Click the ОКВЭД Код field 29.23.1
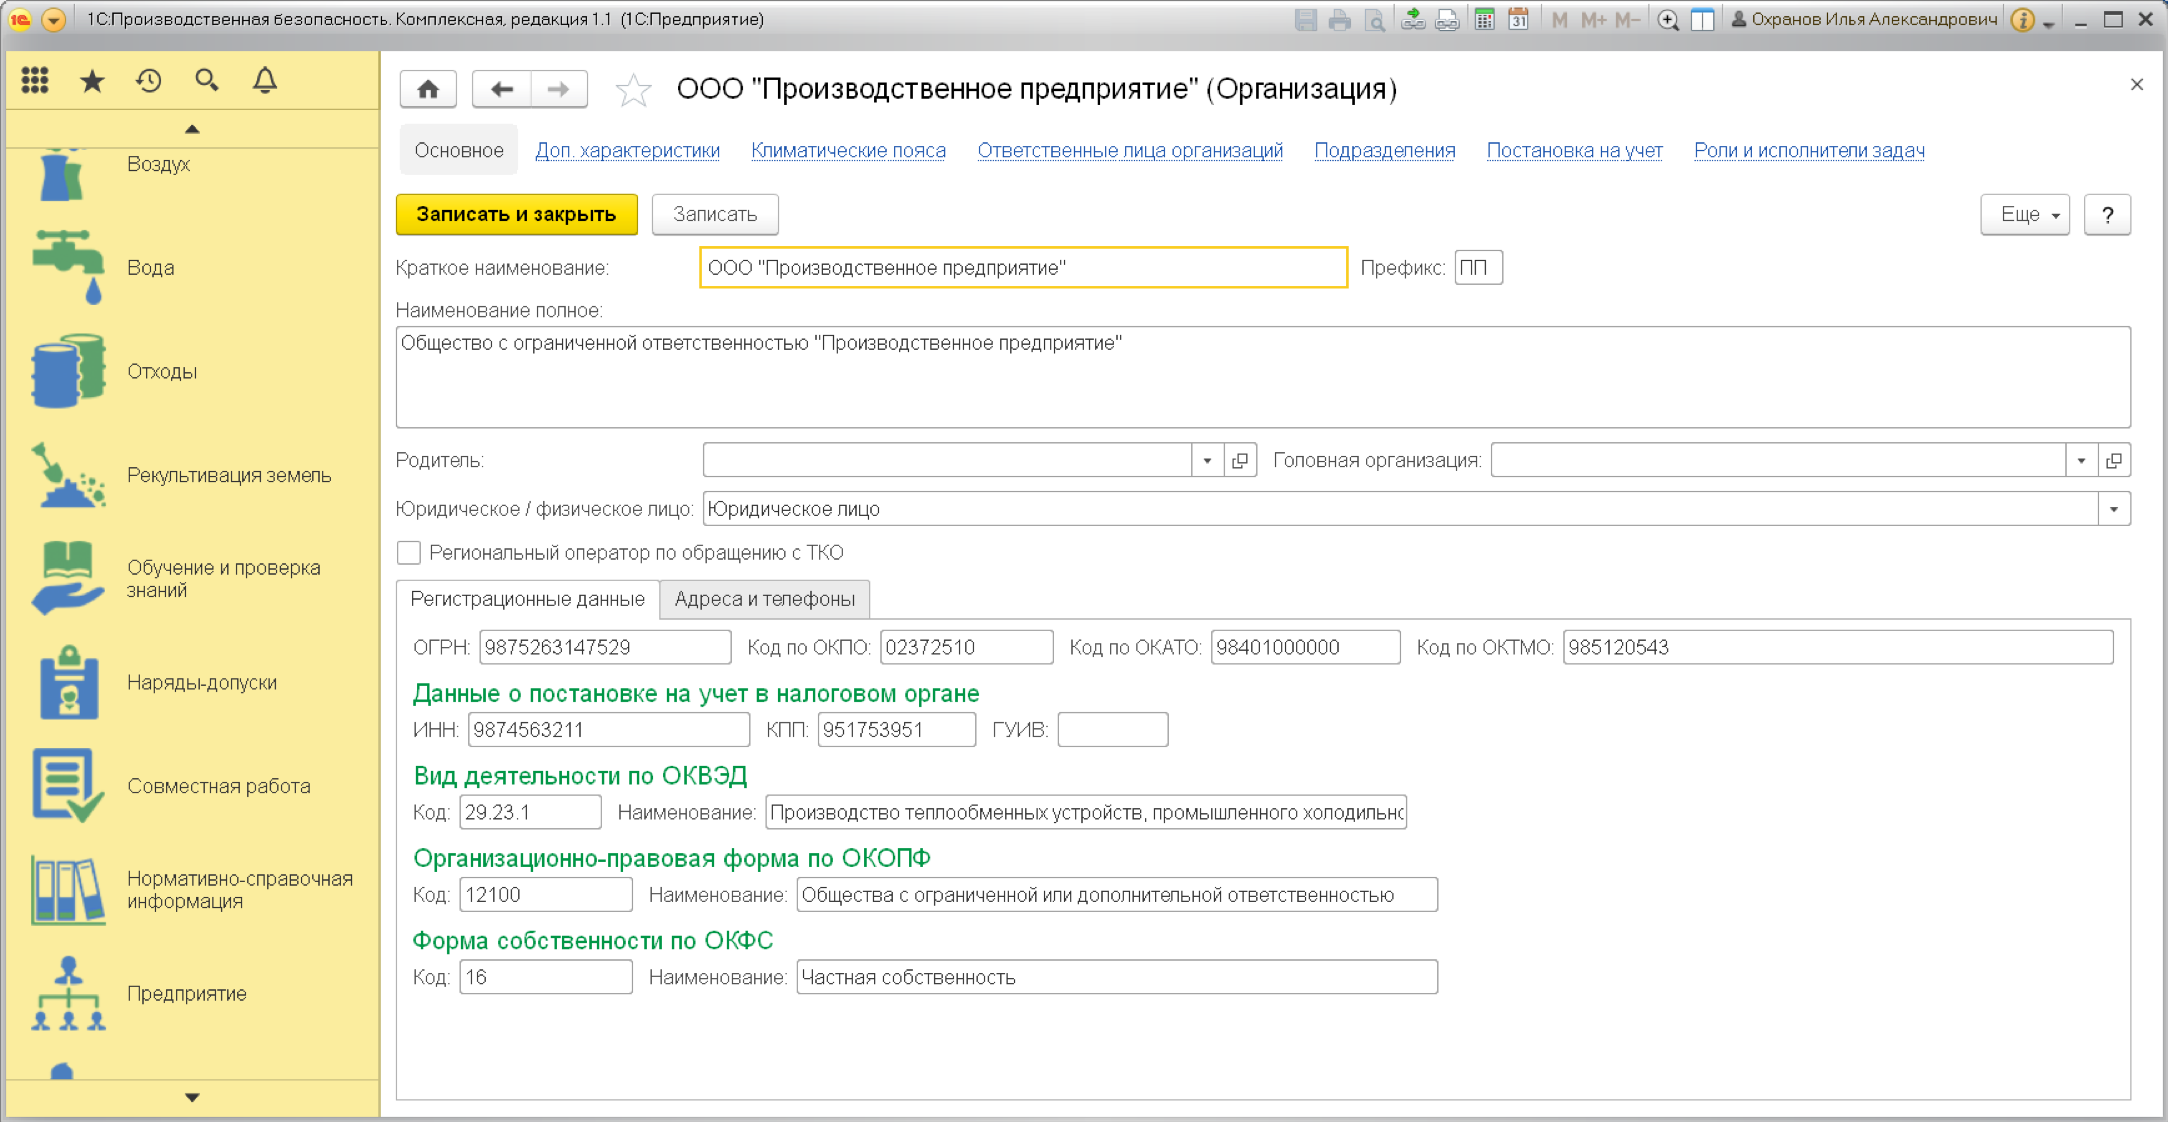This screenshot has height=1122, width=2168. [x=530, y=812]
